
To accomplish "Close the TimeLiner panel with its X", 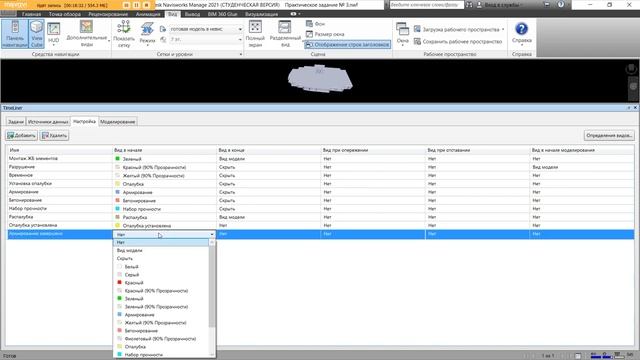I will coord(635,108).
